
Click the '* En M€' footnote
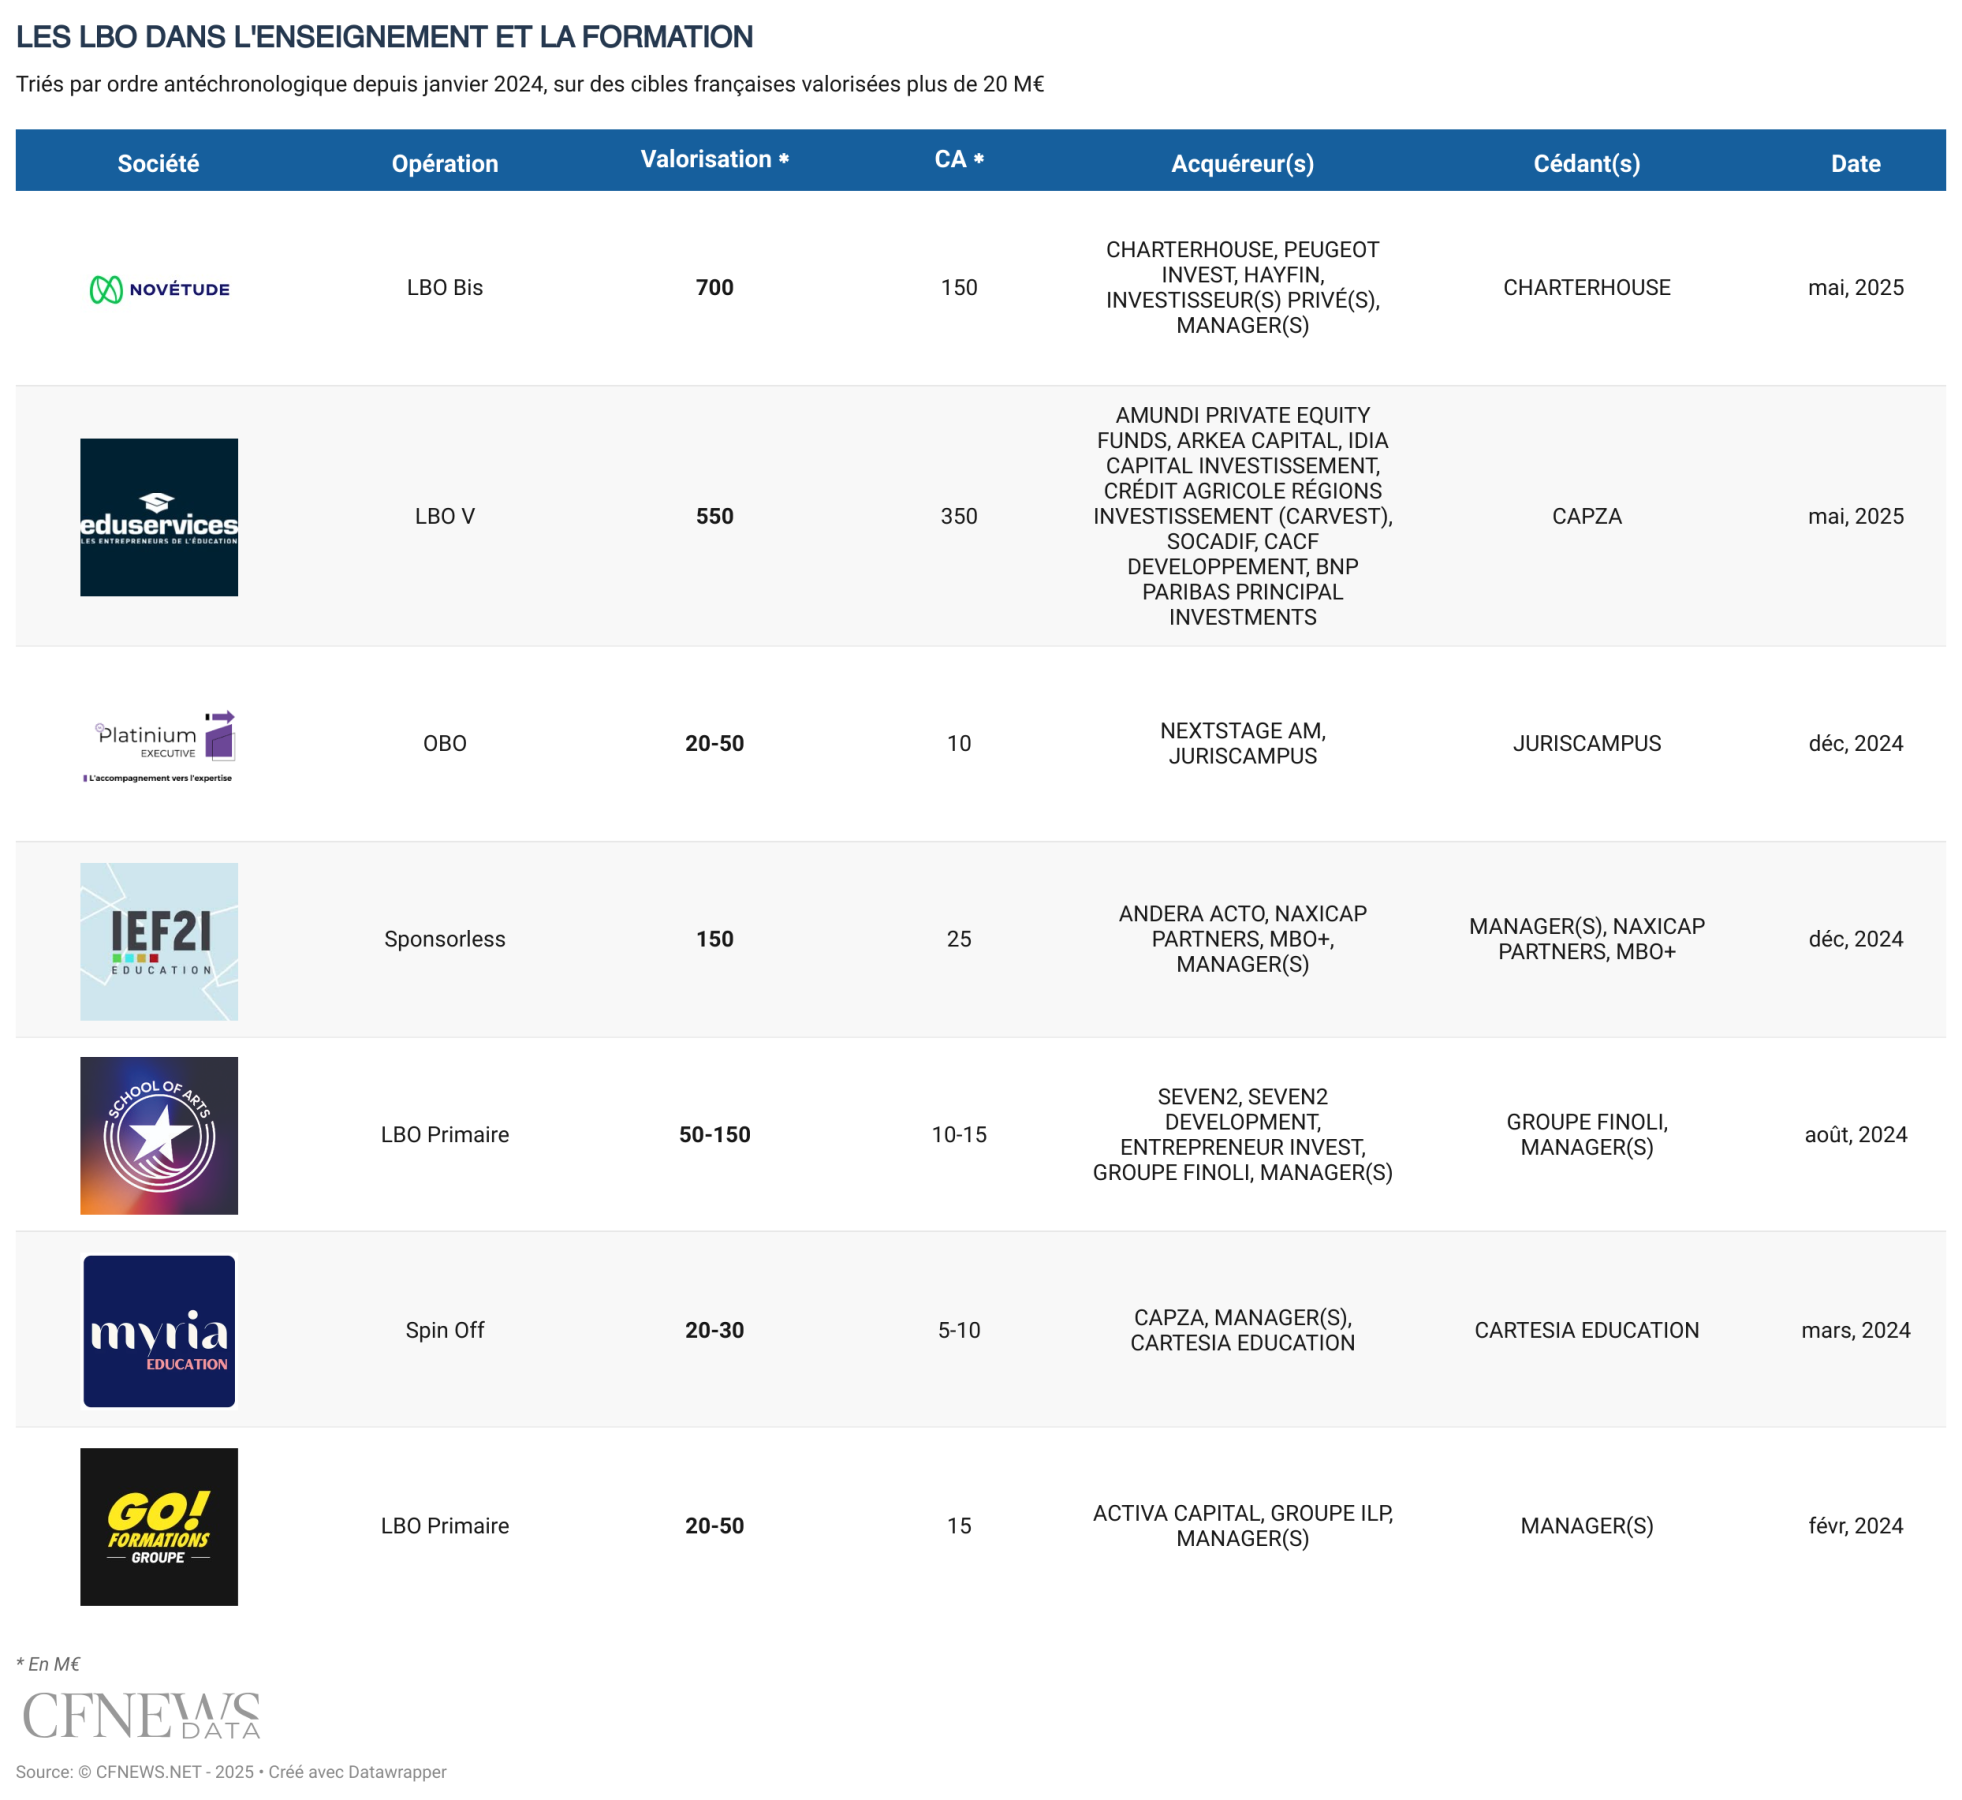tap(48, 1663)
